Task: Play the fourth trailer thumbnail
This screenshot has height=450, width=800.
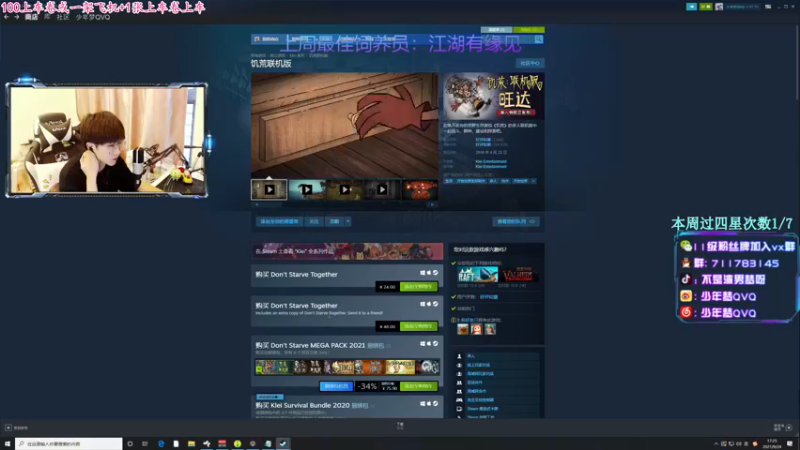Action: 382,190
